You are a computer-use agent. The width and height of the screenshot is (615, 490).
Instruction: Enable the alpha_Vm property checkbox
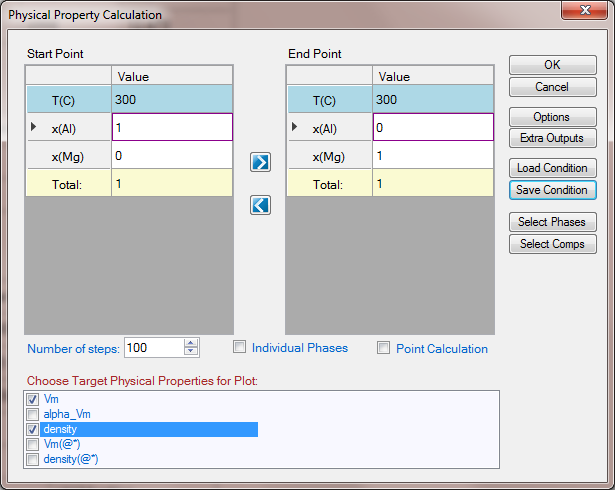(x=34, y=414)
